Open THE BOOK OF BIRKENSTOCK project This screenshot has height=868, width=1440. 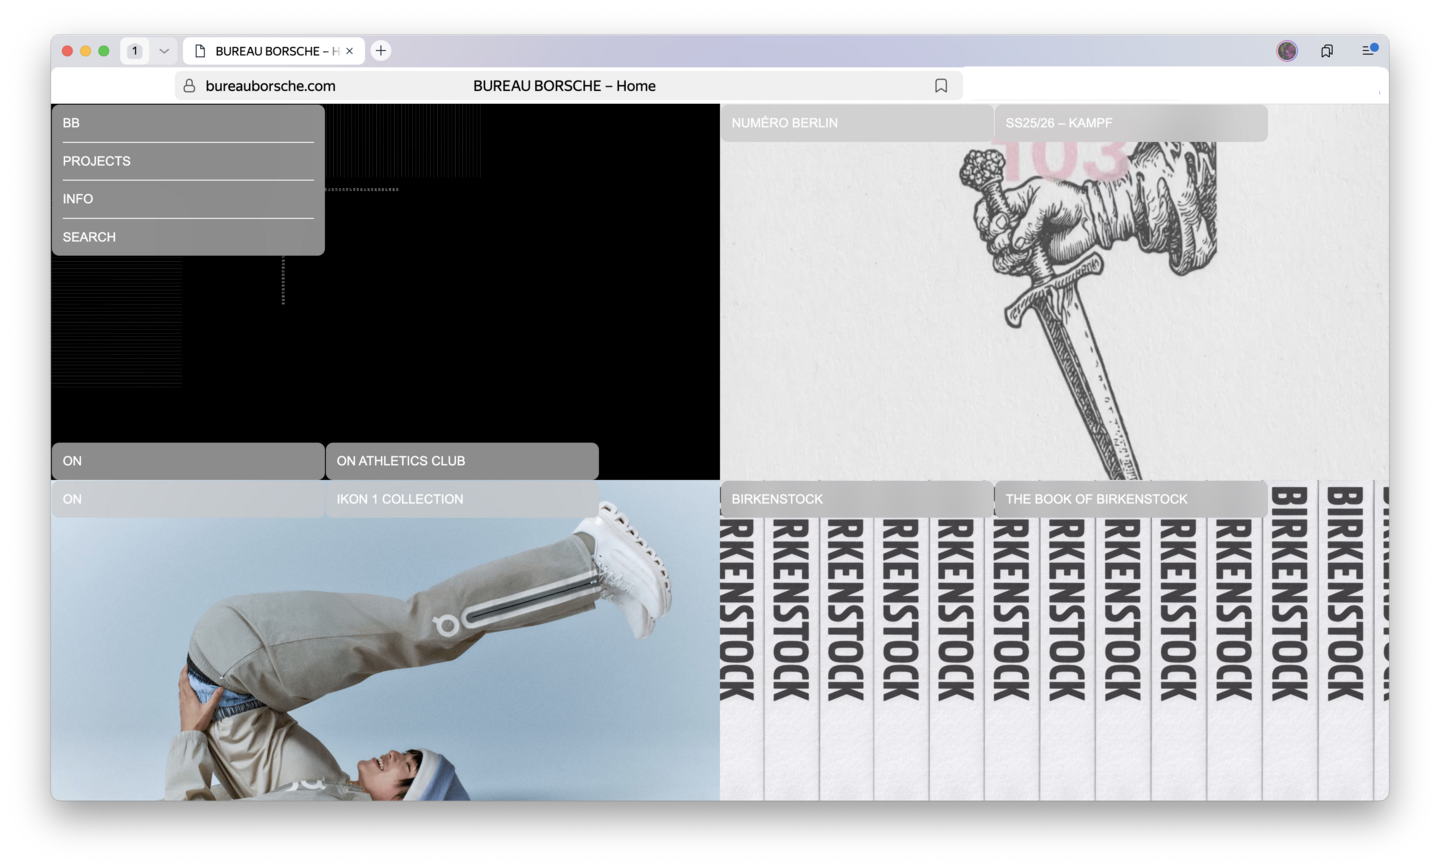pos(1130,499)
